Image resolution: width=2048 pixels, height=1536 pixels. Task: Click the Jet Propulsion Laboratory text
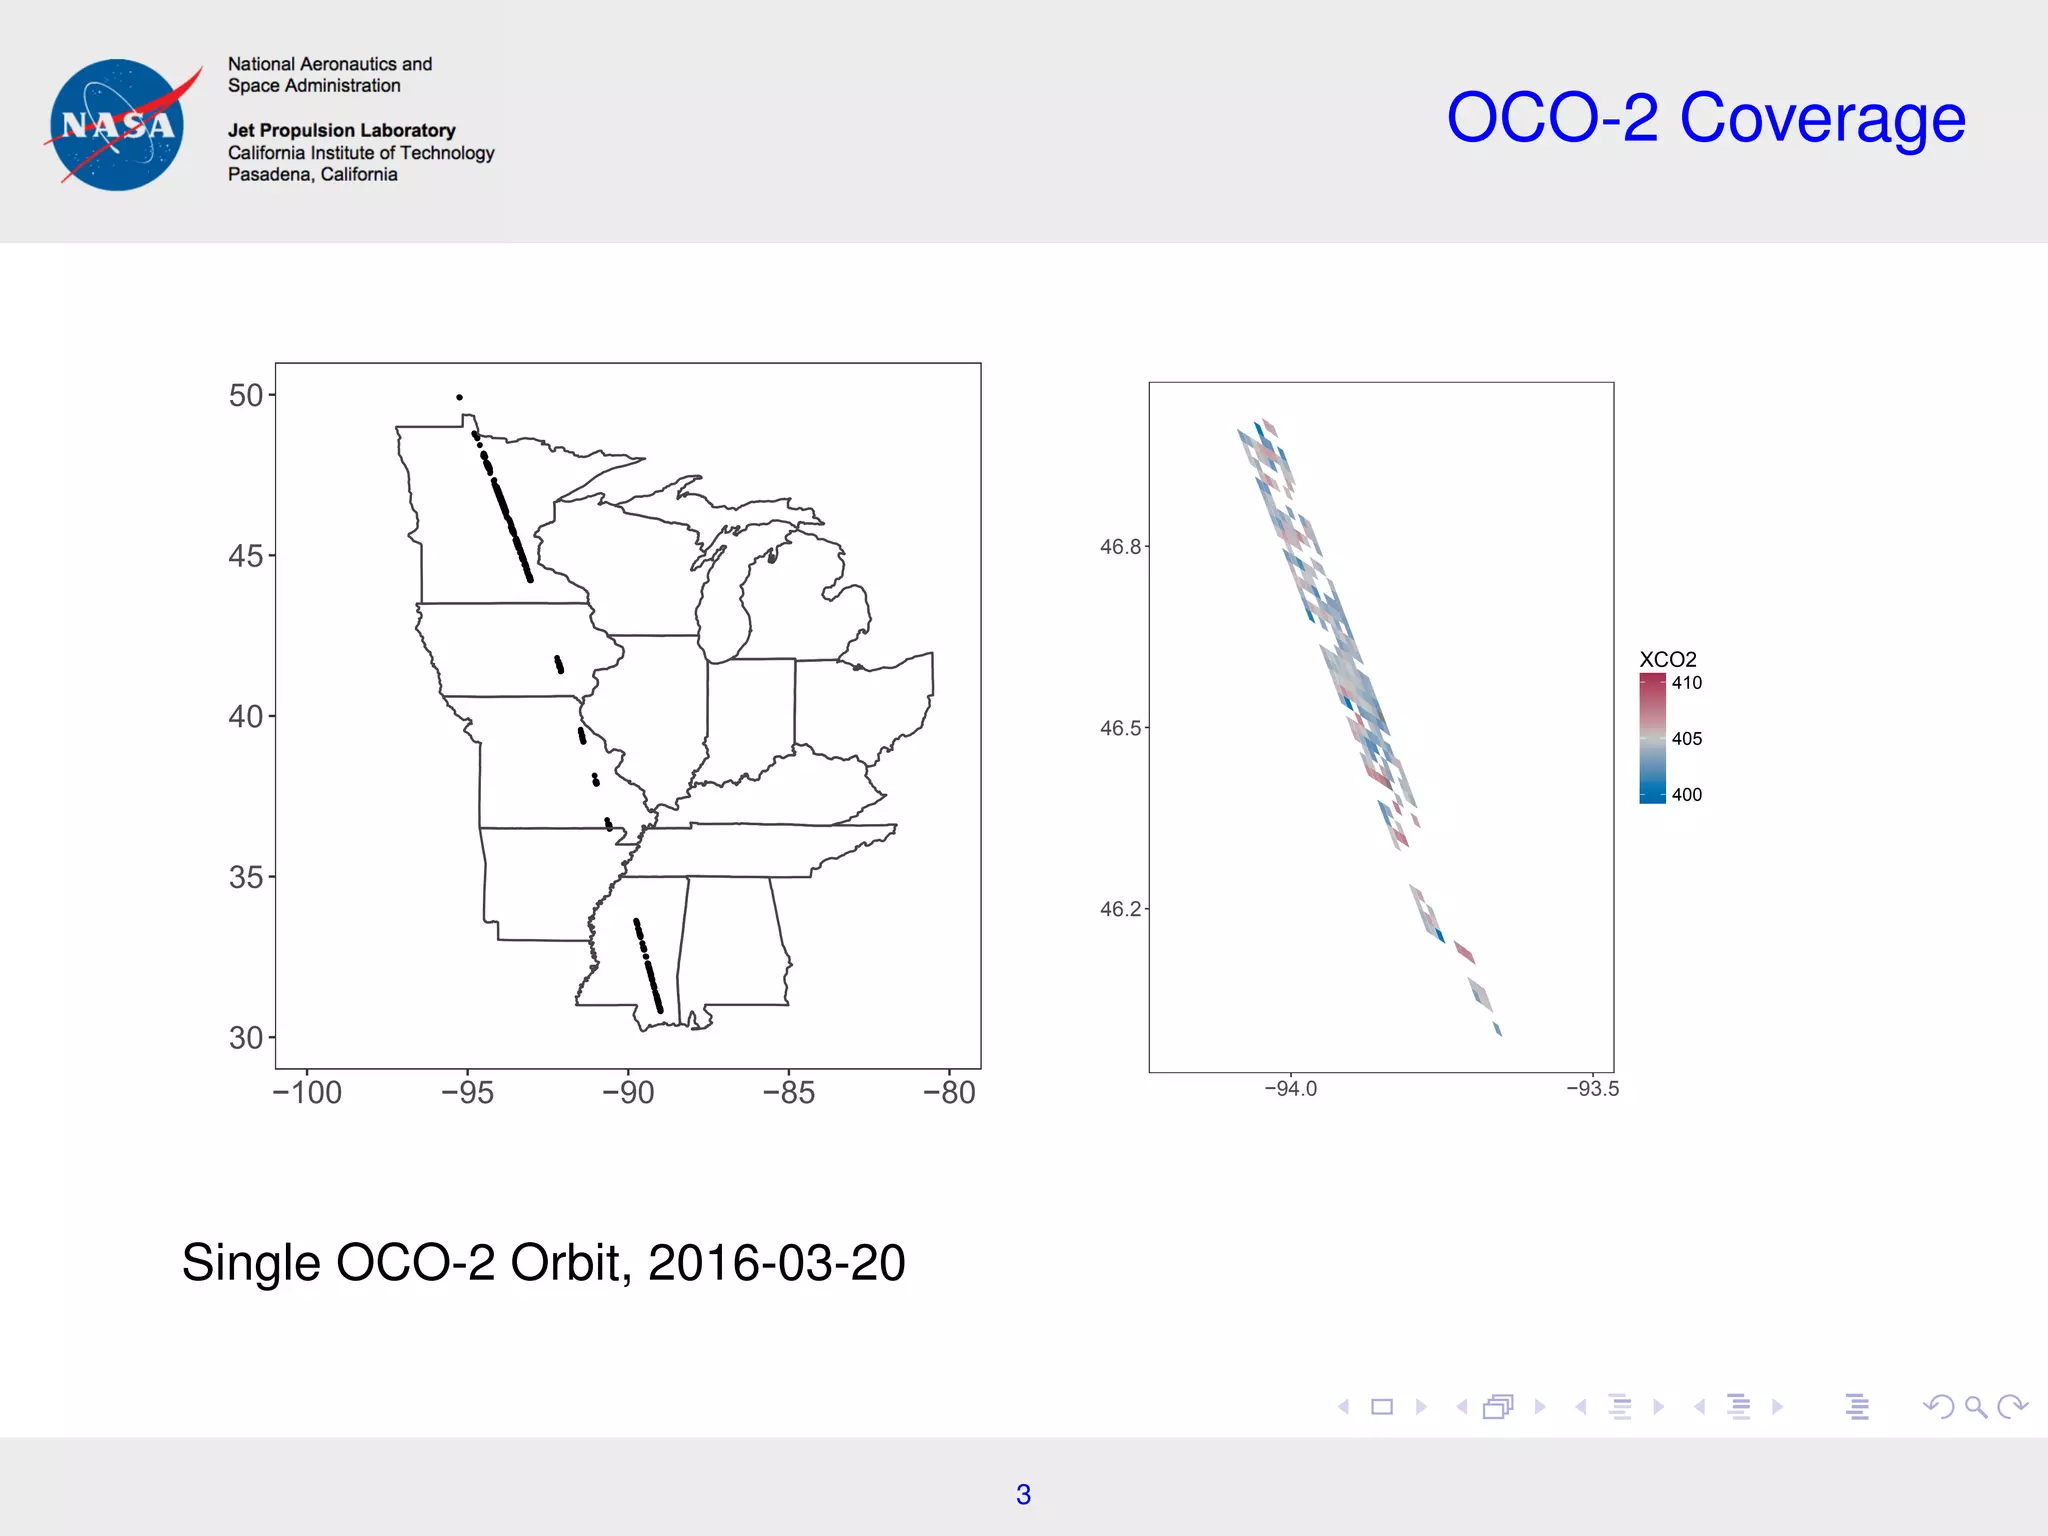coord(342,130)
